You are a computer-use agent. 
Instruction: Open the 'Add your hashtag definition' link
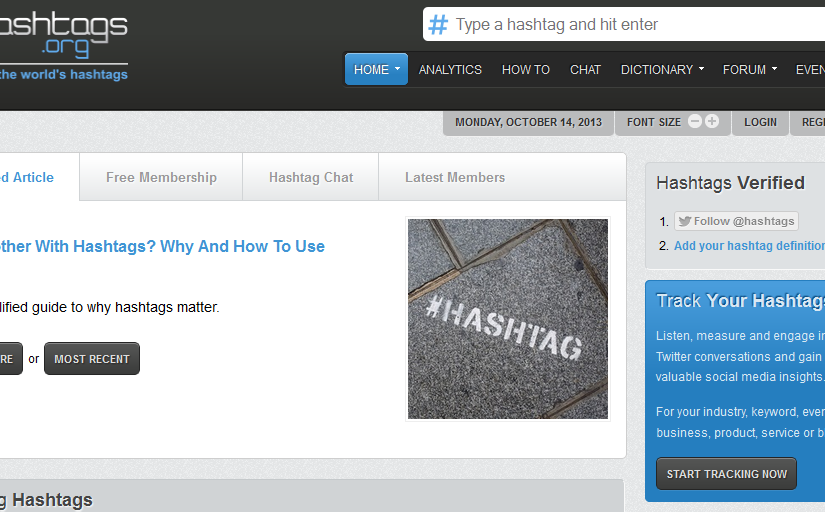(x=749, y=246)
